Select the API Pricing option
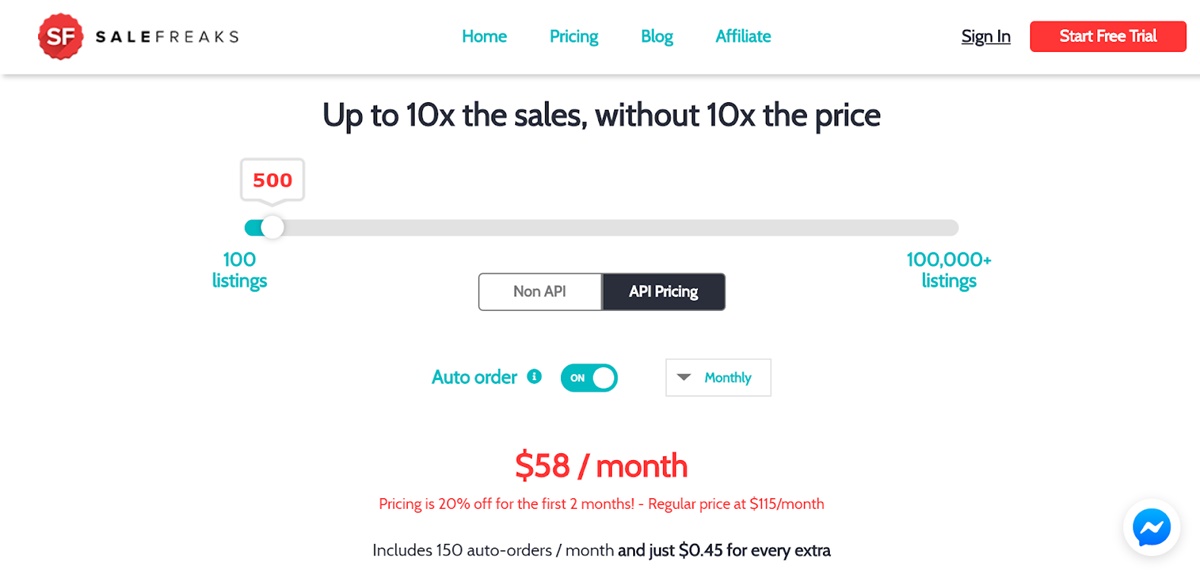The height and width of the screenshot is (578, 1200). 663,292
